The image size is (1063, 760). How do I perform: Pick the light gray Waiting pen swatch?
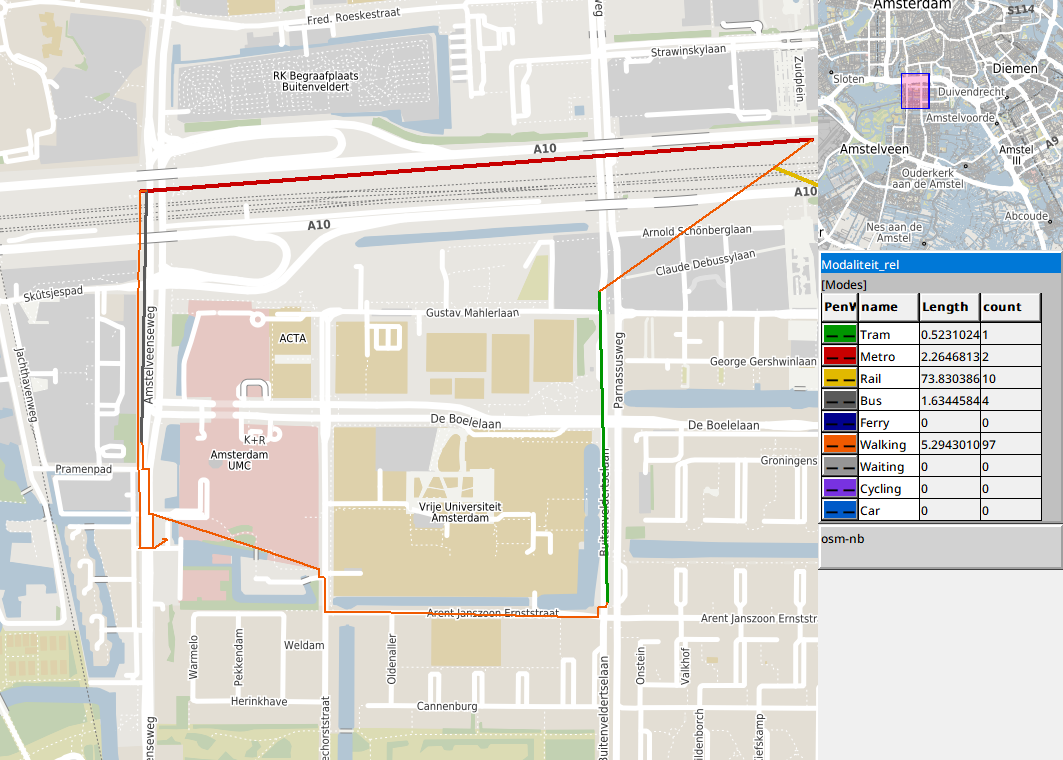point(839,466)
